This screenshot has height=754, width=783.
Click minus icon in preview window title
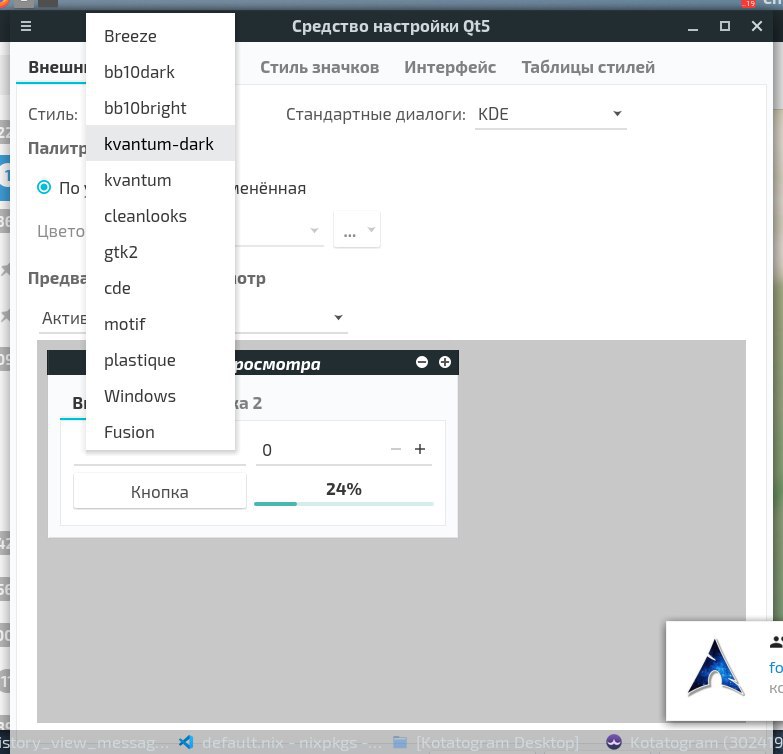tap(422, 362)
